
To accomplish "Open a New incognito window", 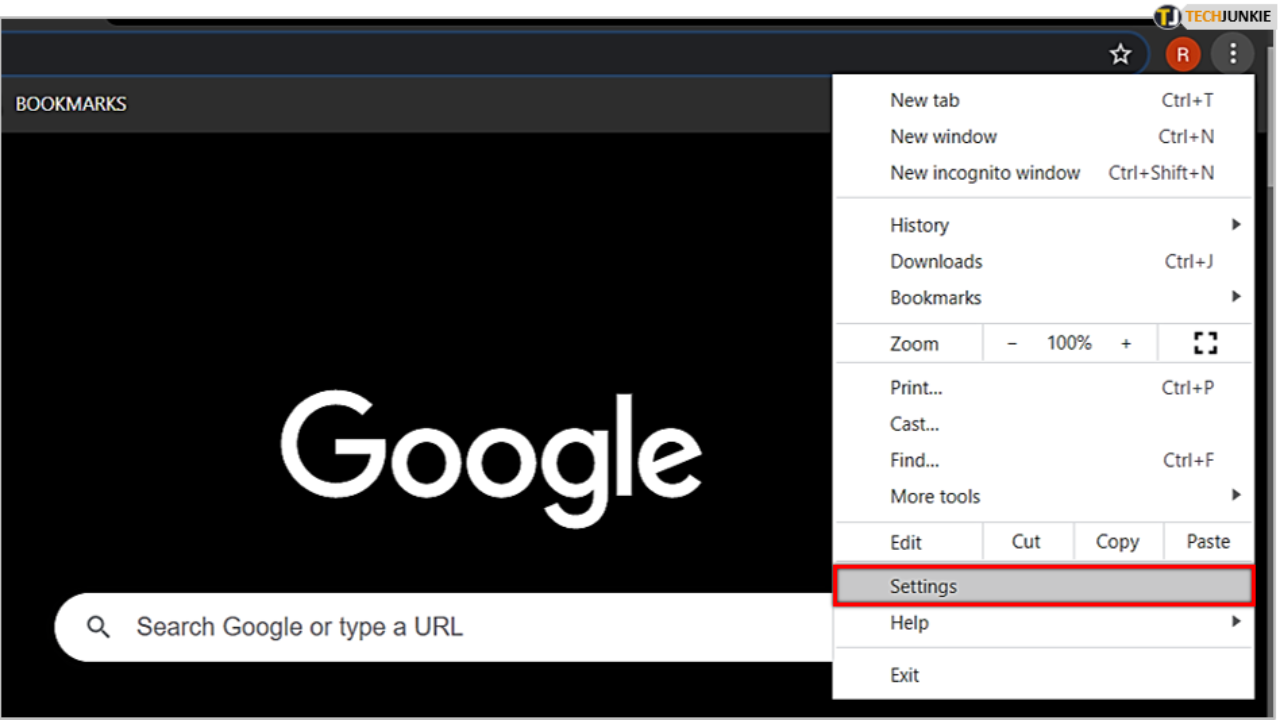I will pyautogui.click(x=985, y=172).
